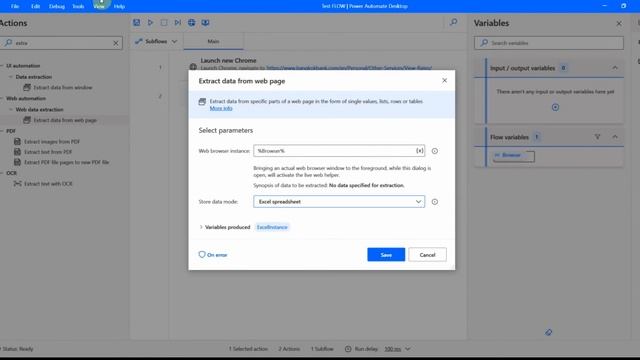
Task: Click the '1 Selected action' status text
Action: point(248,349)
